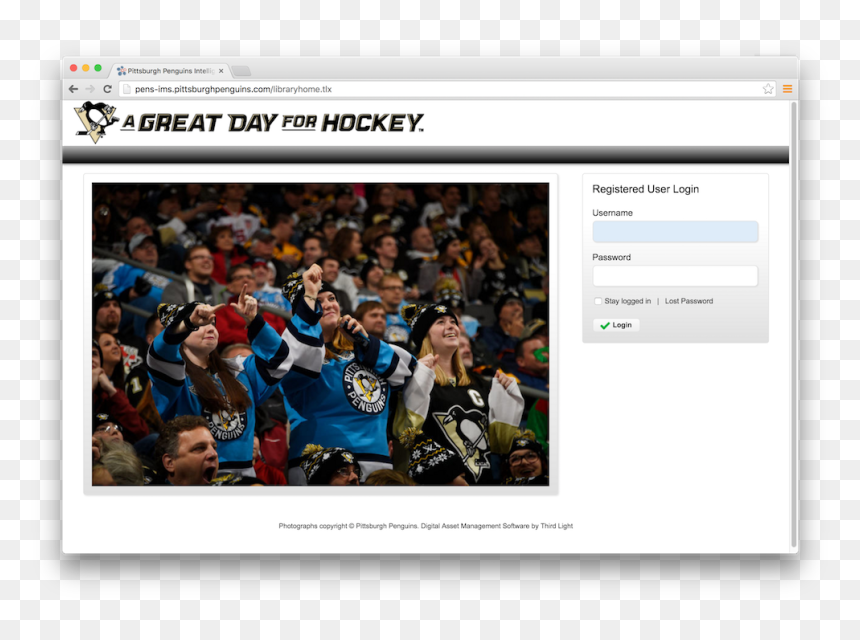This screenshot has height=640, width=860.
Task: Click the browser back arrow
Action: pos(73,89)
